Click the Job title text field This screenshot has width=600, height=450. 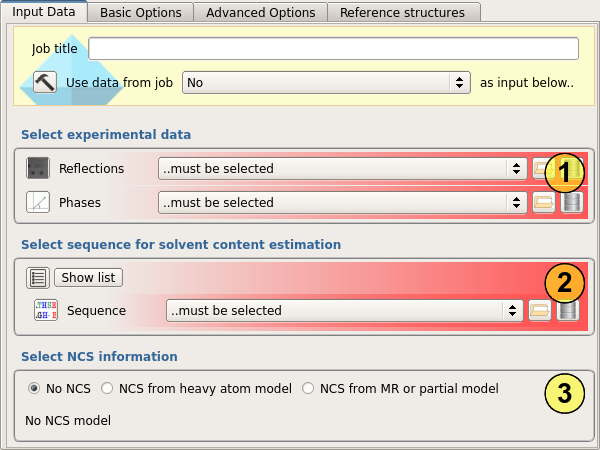tap(333, 48)
